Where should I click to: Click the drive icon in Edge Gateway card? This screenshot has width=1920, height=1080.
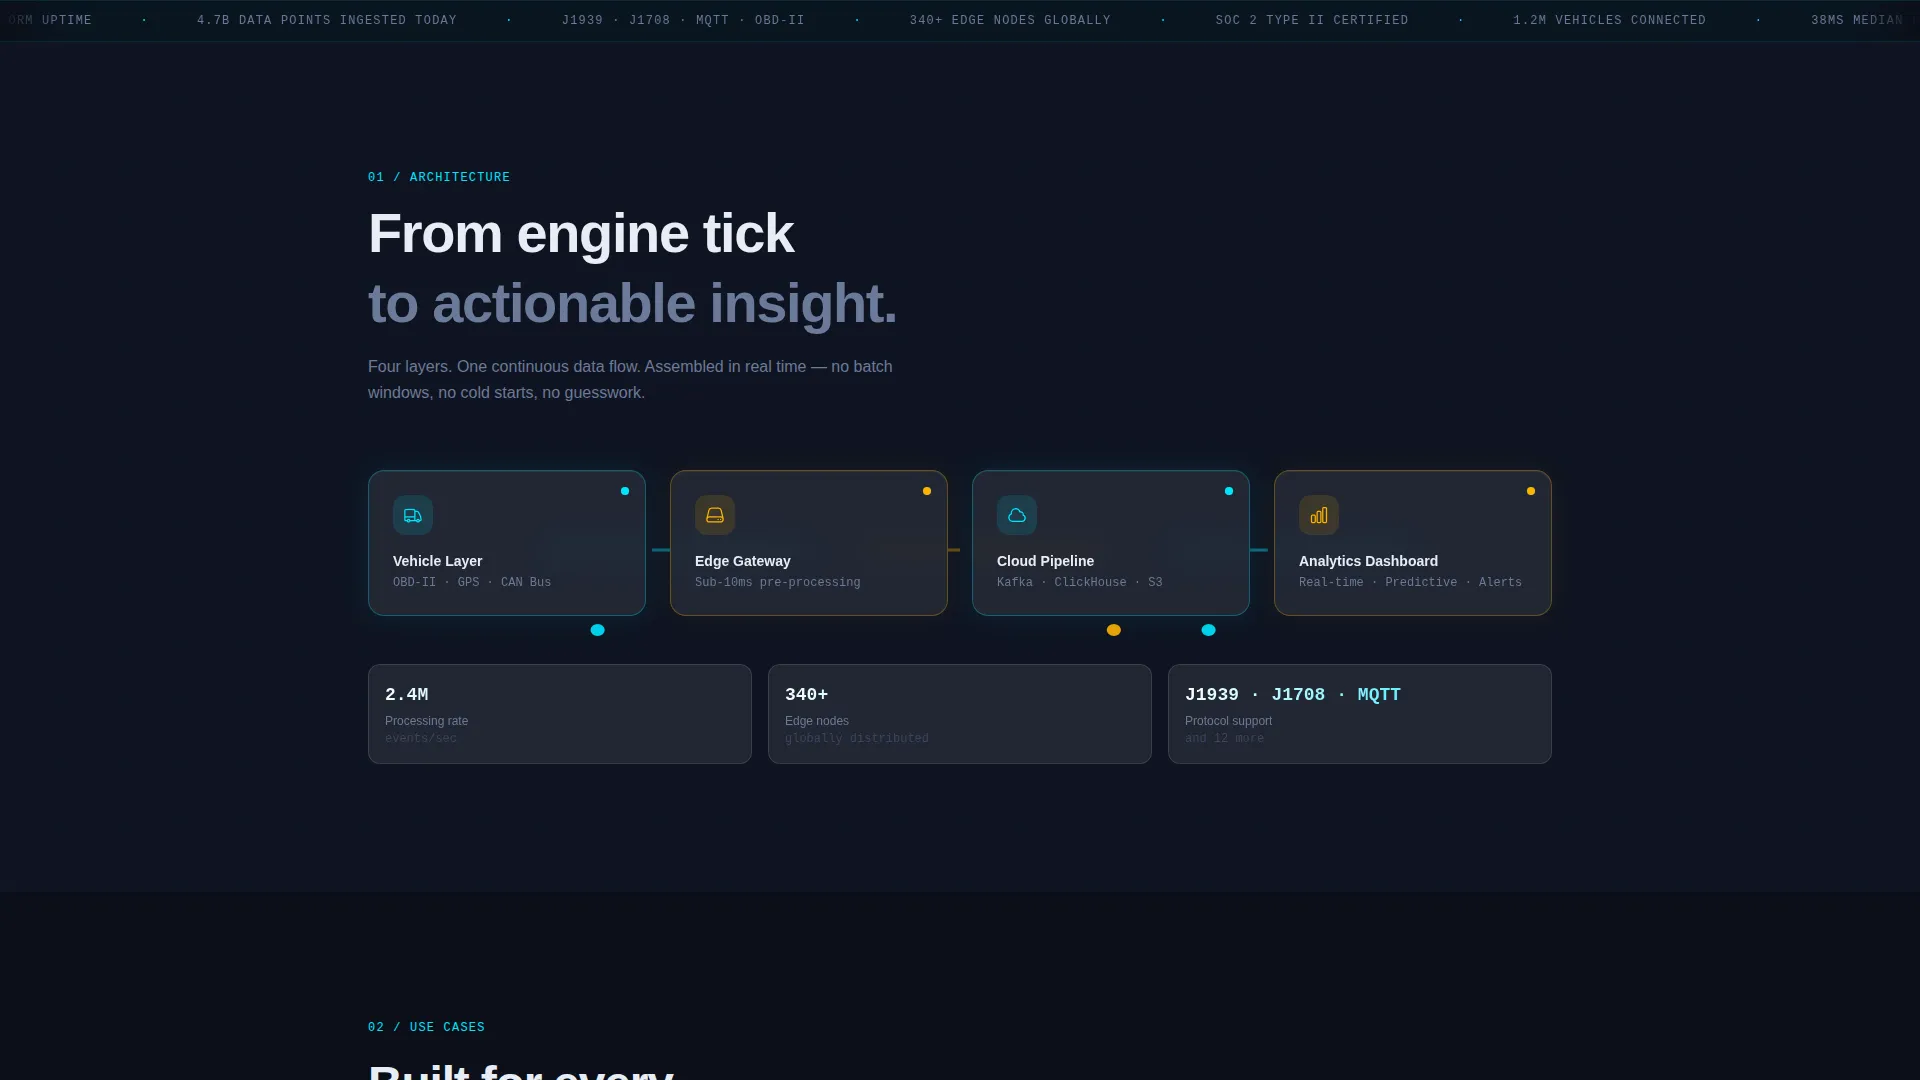pos(715,515)
